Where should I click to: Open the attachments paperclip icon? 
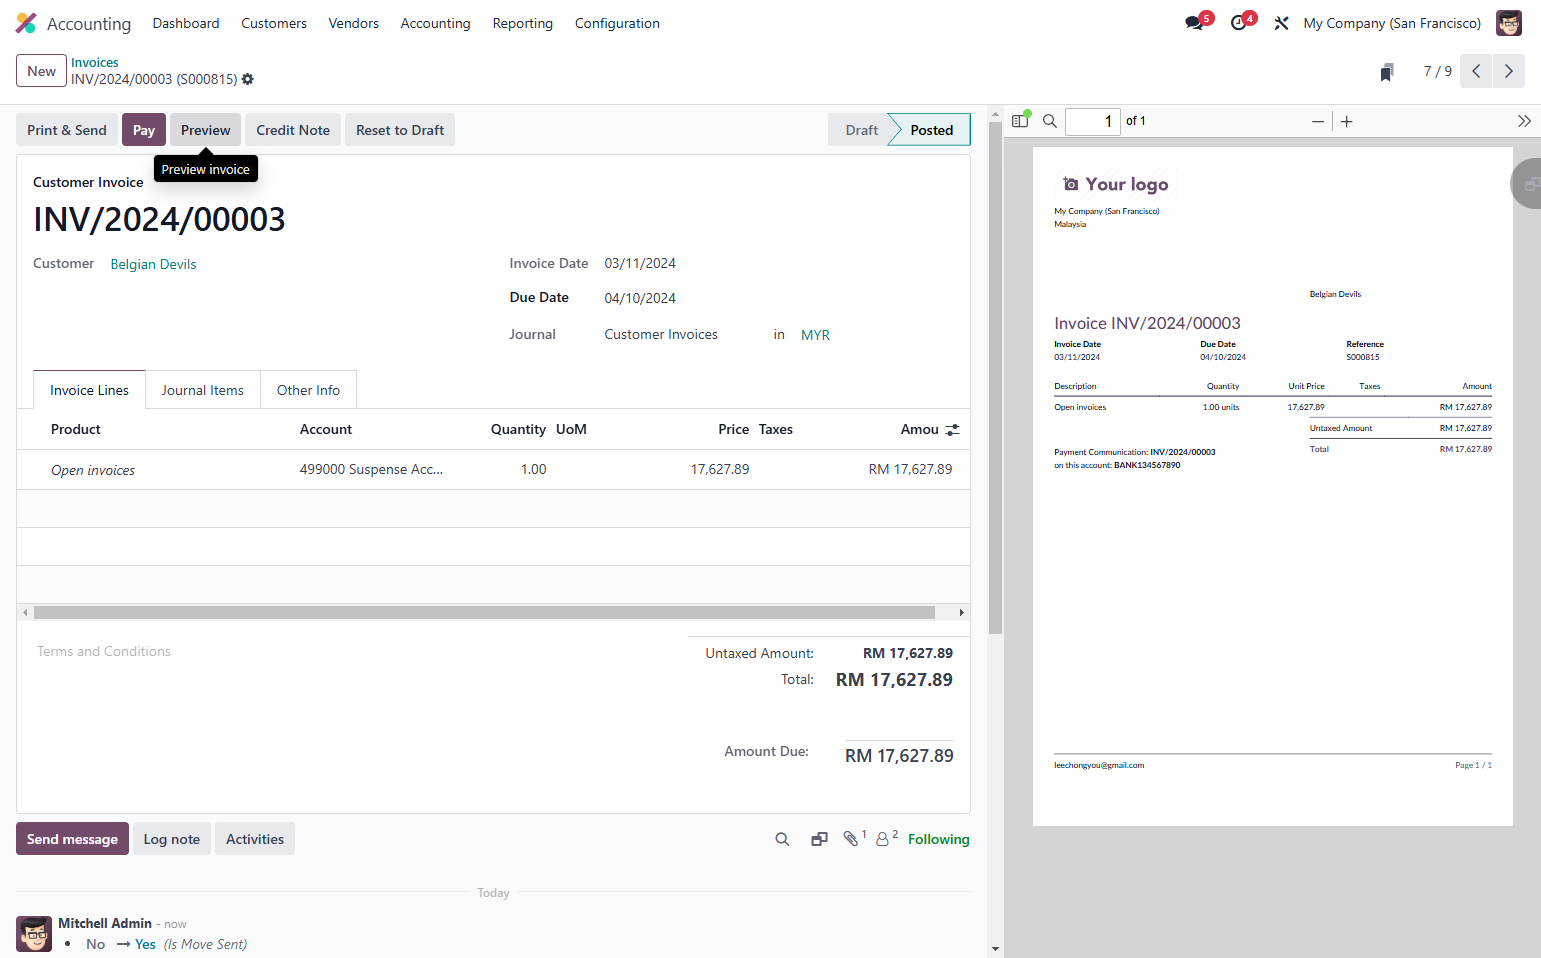(x=851, y=839)
